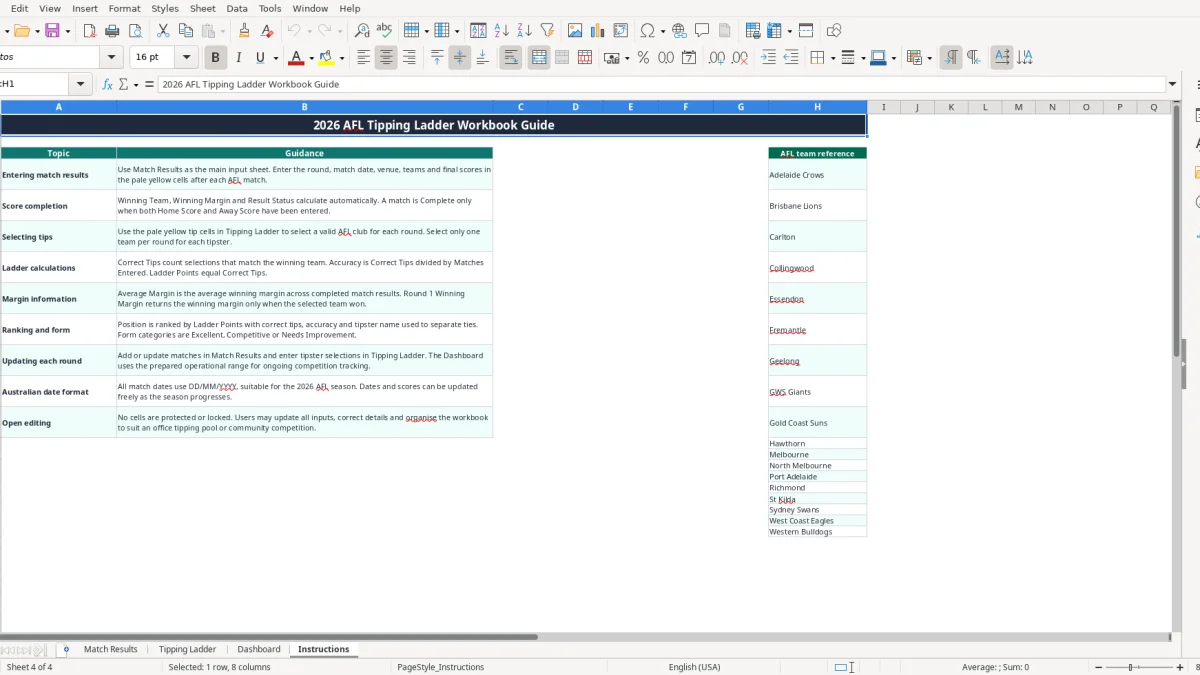This screenshot has height=675, width=1200.
Task: Open the Data menu
Action: coord(237,8)
